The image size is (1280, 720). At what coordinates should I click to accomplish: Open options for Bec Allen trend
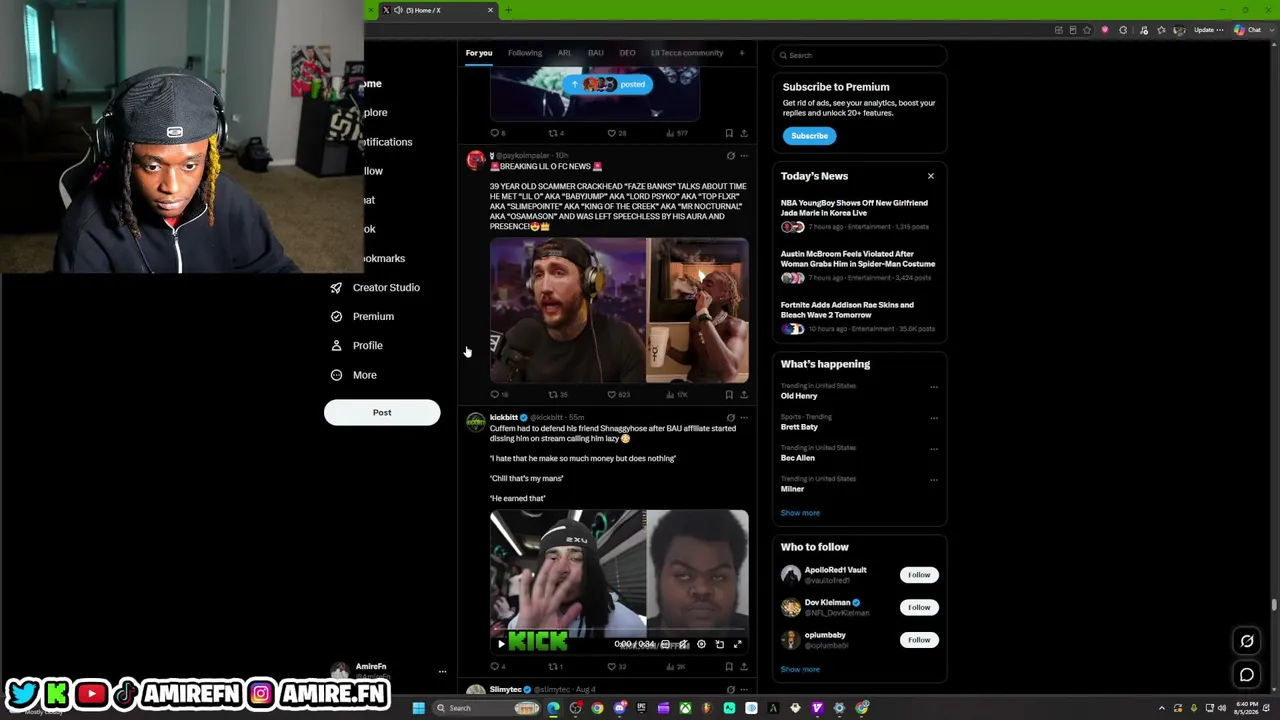tap(934, 449)
